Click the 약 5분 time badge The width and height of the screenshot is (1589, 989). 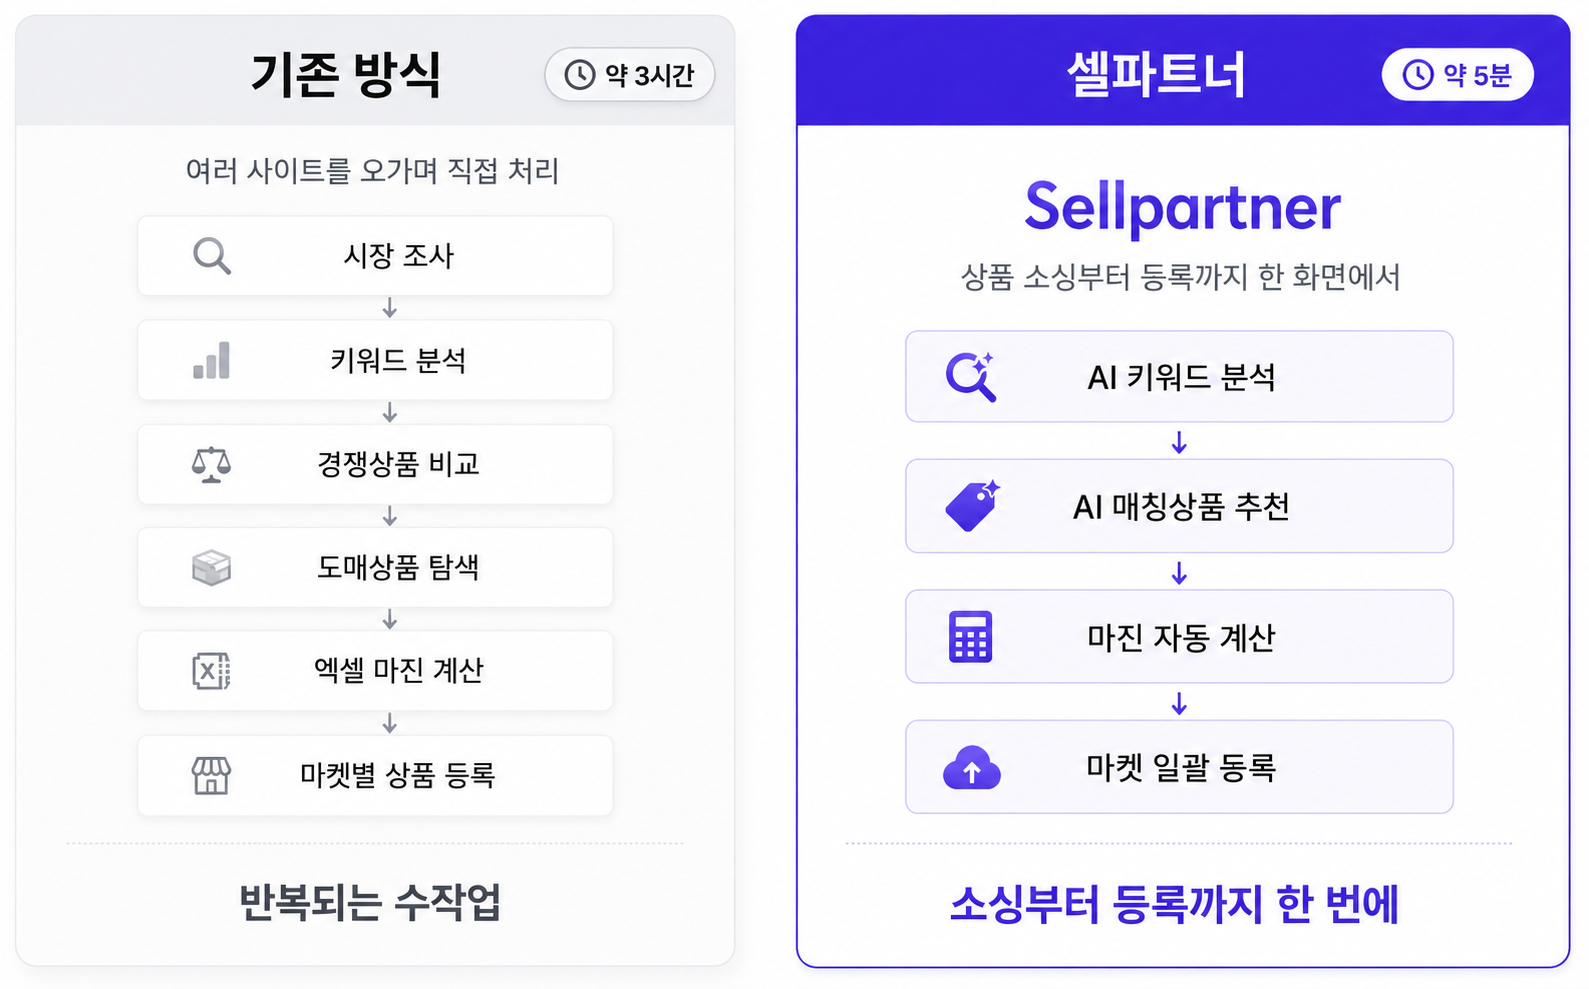pos(1457,74)
